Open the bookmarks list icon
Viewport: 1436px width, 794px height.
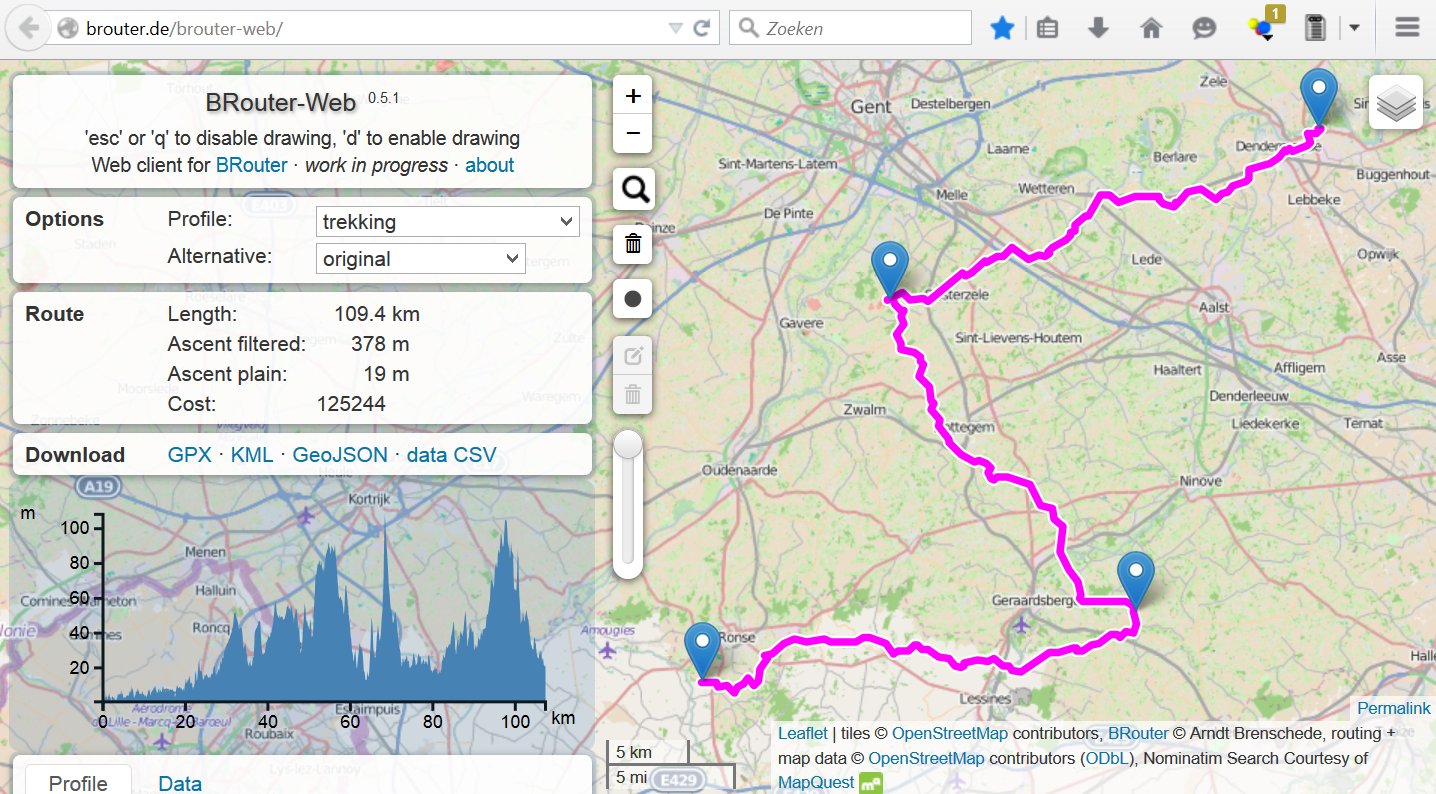tap(1047, 28)
